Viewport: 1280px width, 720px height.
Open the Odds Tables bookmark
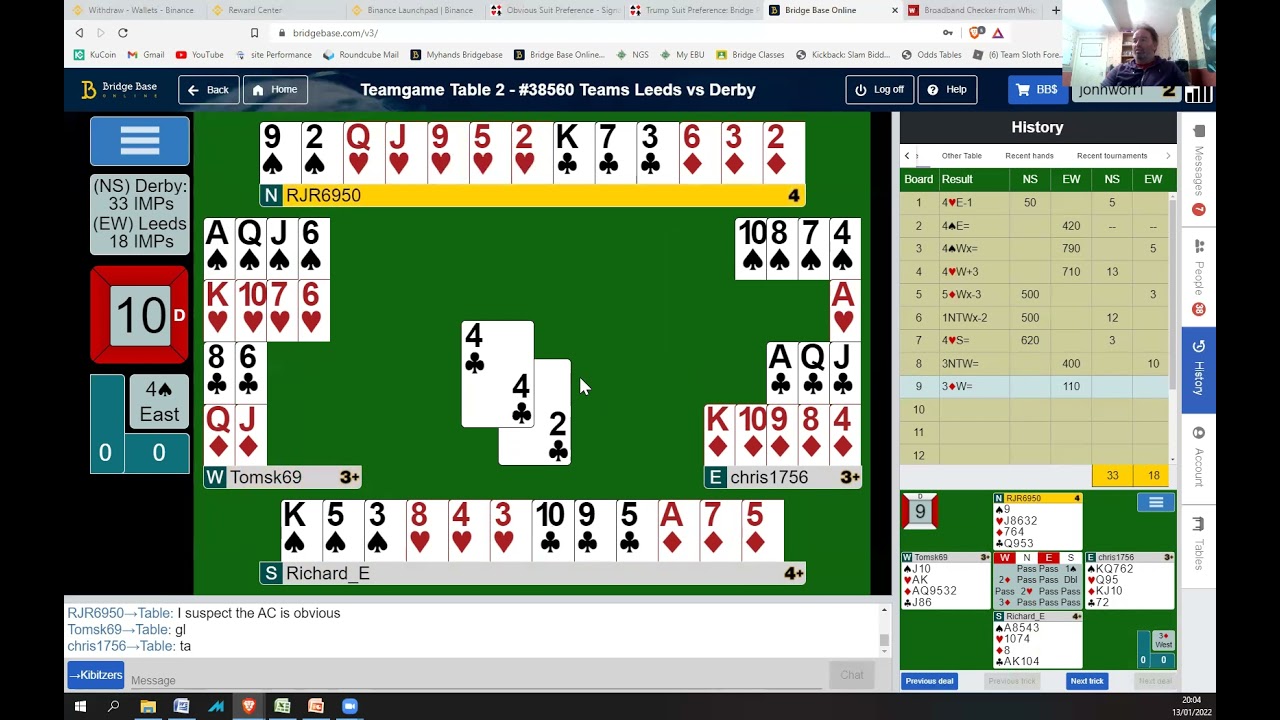tap(931, 55)
